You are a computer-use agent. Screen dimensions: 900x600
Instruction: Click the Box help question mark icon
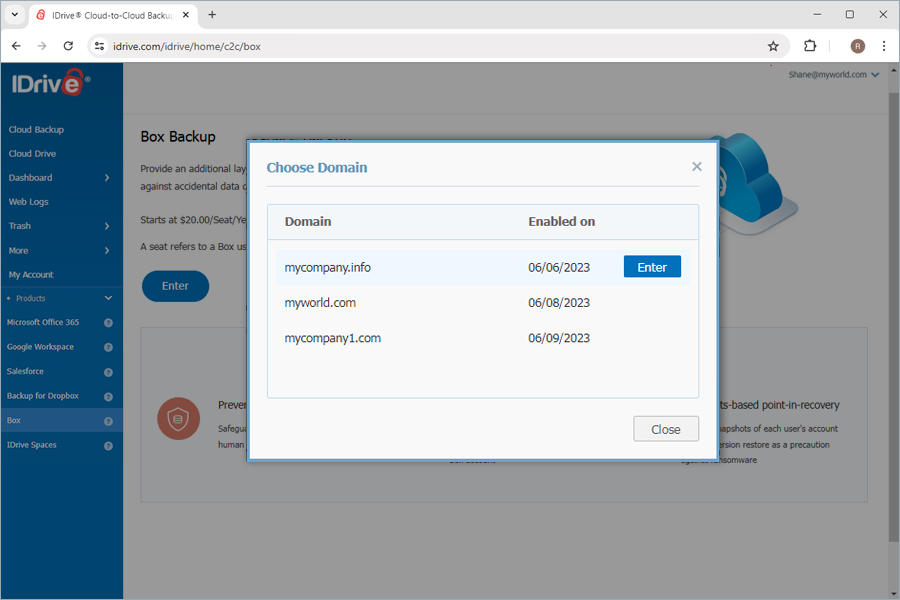tap(109, 420)
